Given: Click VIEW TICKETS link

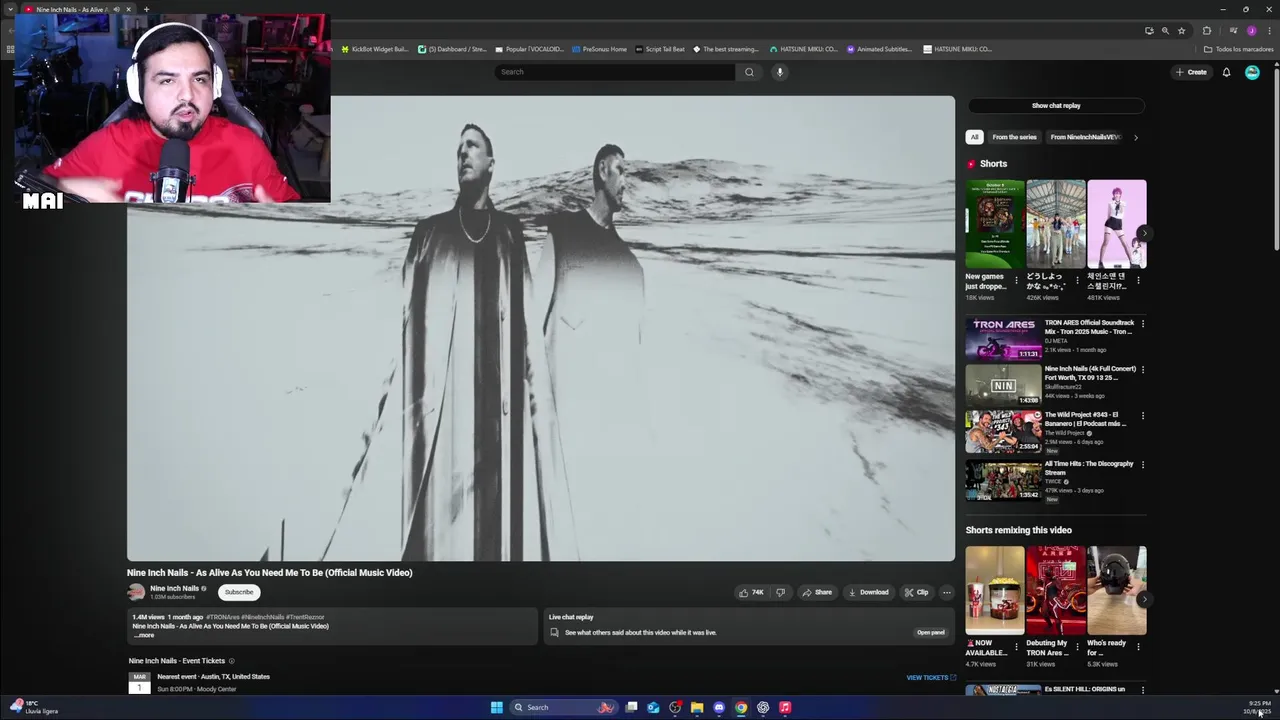Looking at the screenshot, I should [931, 678].
